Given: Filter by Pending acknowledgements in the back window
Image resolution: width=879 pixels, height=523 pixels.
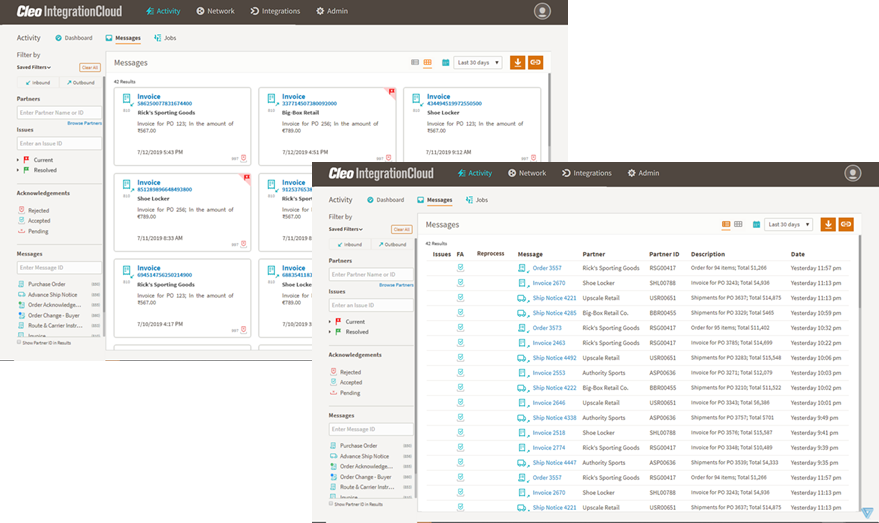Looking at the screenshot, I should 34,231.
